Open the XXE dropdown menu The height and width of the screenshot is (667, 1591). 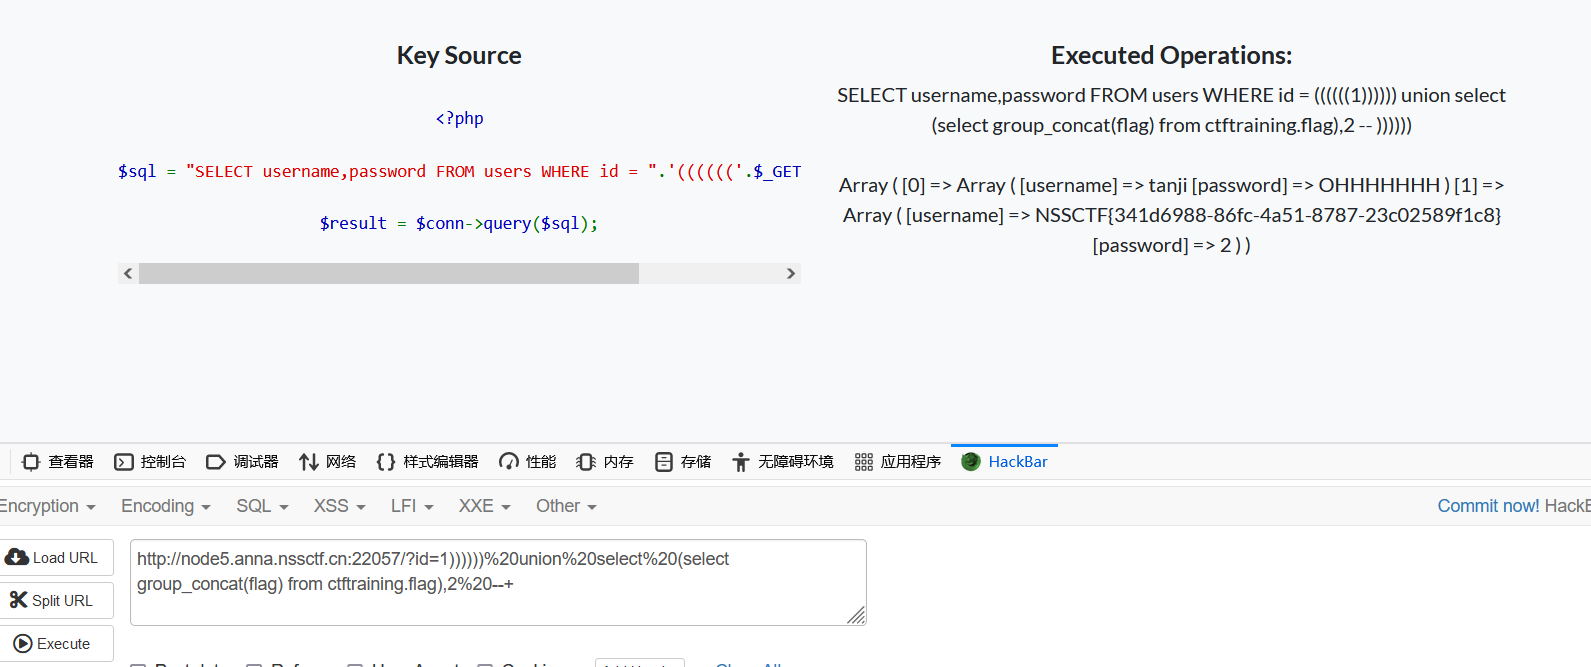click(x=484, y=506)
